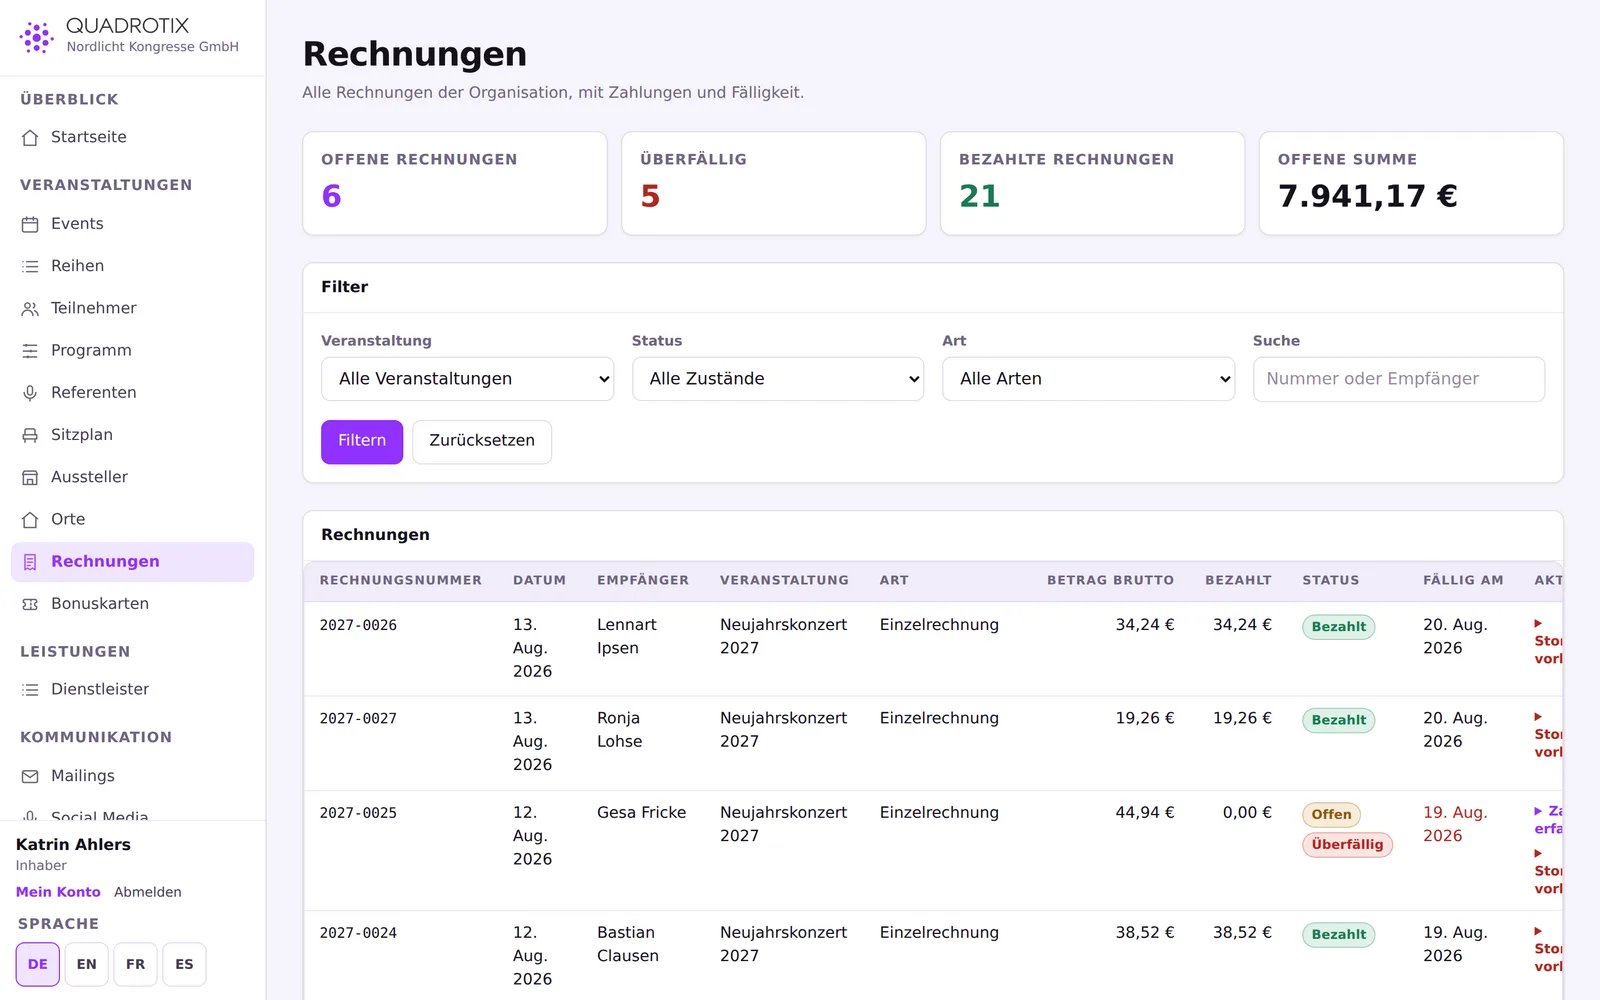
Task: Click the Bezahlte Rechnungen card
Action: coord(1092,184)
